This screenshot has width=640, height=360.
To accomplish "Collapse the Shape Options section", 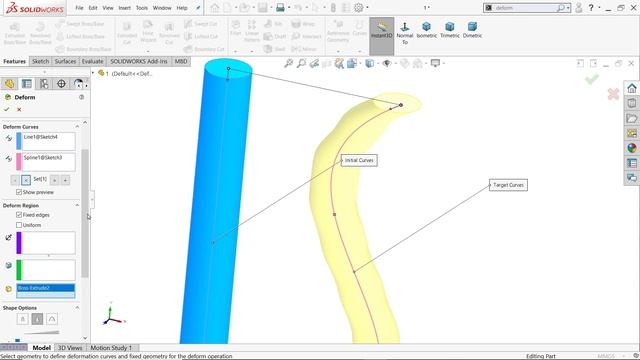I will (x=77, y=308).
